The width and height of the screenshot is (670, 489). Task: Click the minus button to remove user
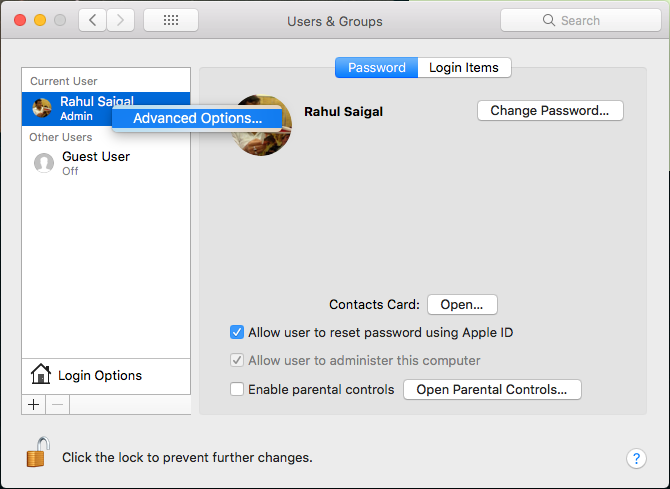click(x=57, y=404)
